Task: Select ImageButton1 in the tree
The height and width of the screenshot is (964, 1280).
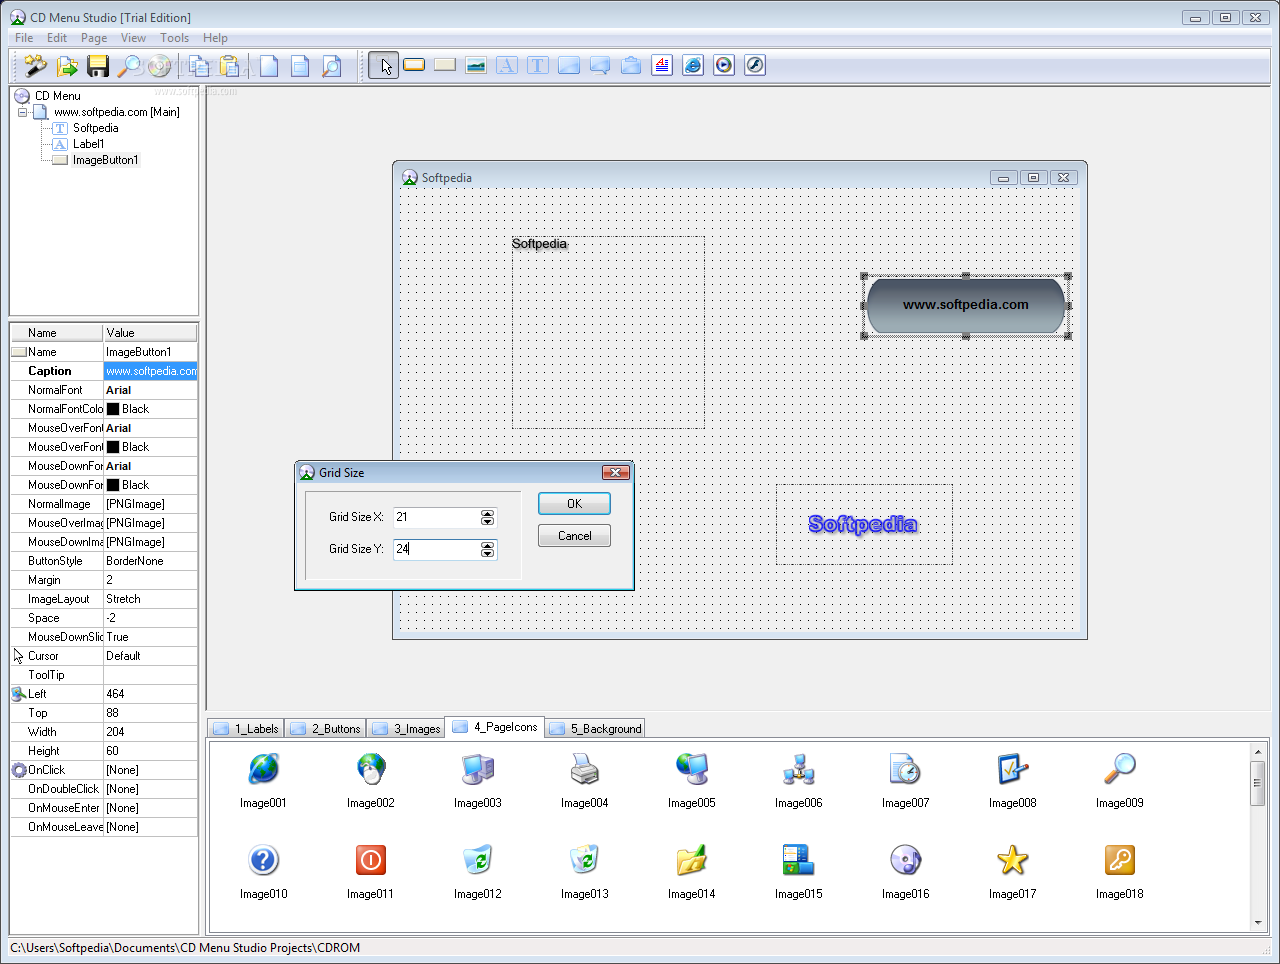Action: tap(105, 160)
